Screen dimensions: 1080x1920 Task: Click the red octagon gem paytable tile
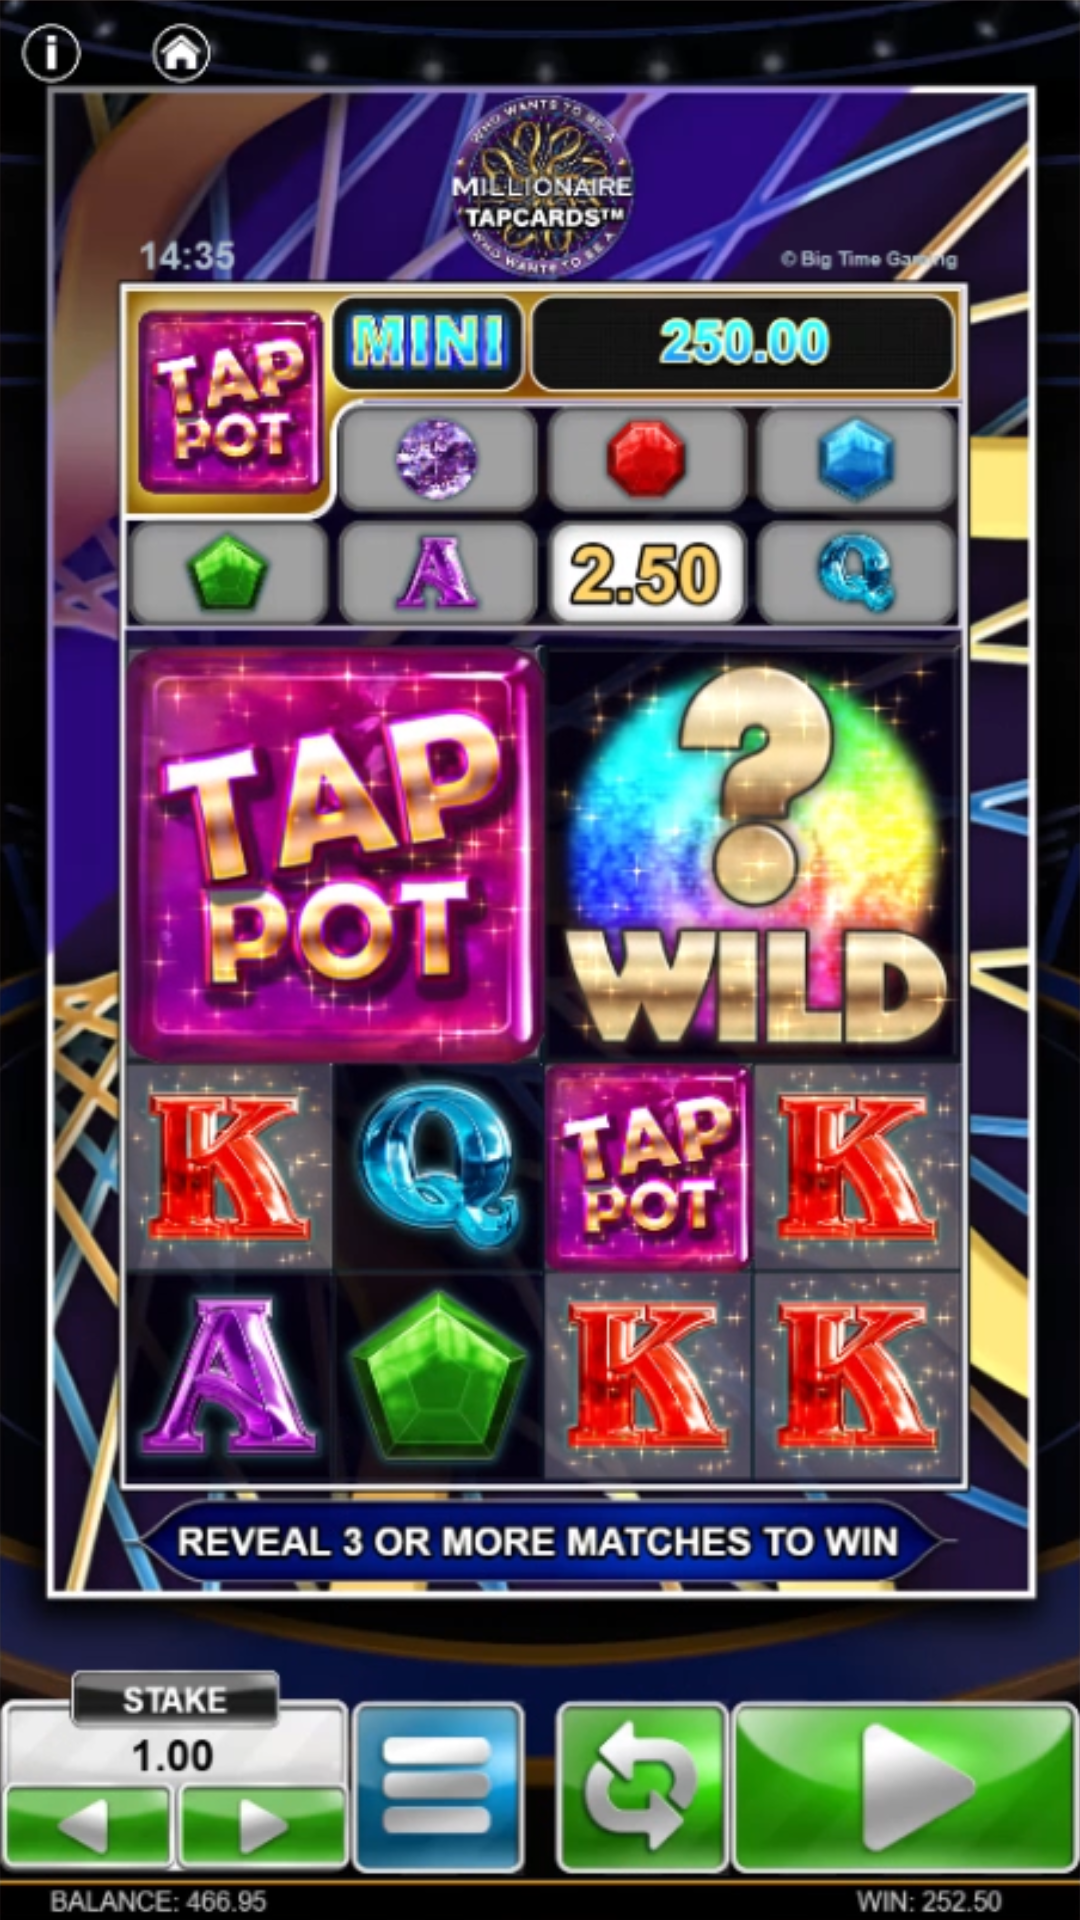[x=647, y=459]
